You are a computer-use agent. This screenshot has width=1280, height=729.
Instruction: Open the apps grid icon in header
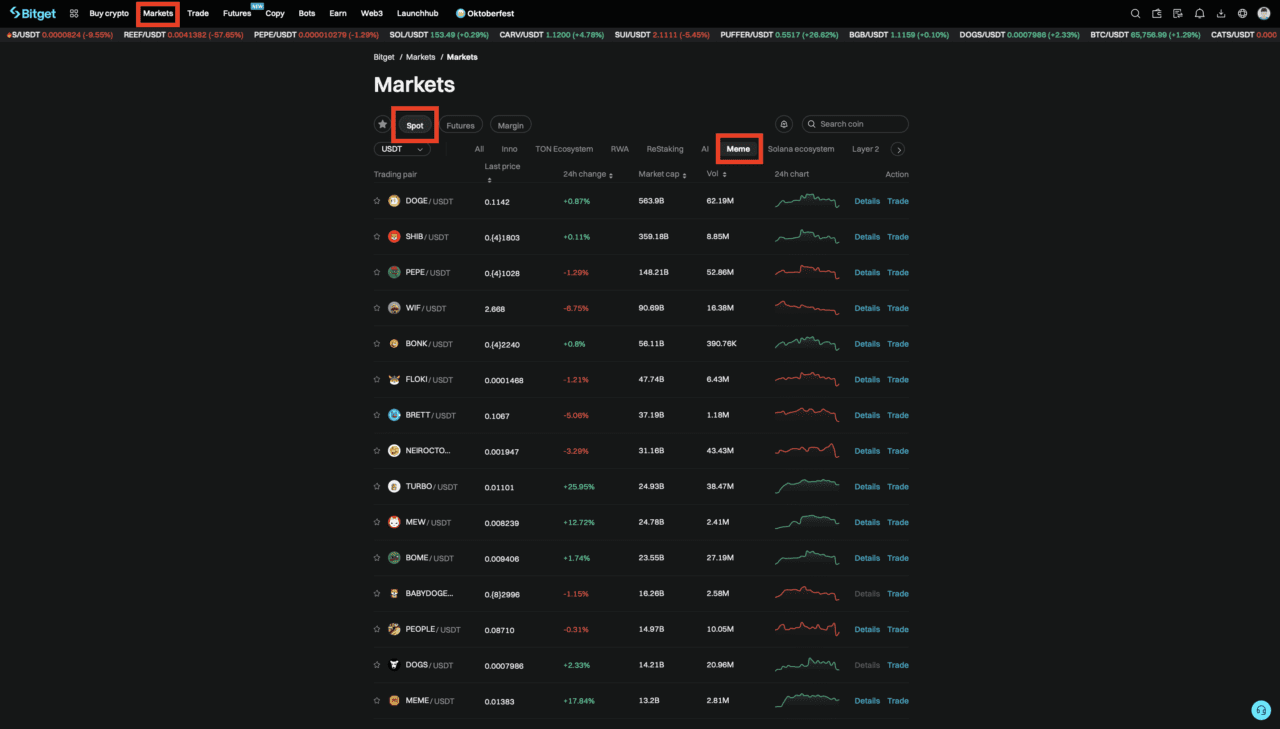[74, 14]
